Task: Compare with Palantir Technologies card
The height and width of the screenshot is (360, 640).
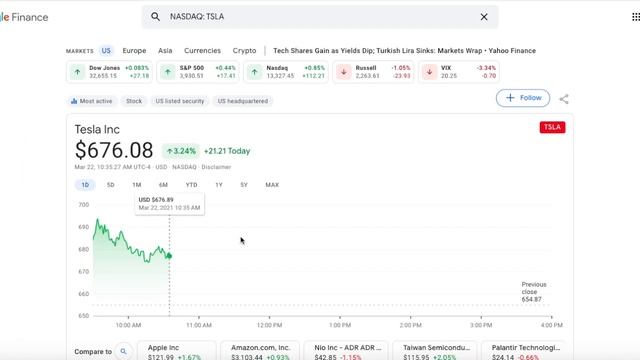Action: pyautogui.click(x=524, y=351)
